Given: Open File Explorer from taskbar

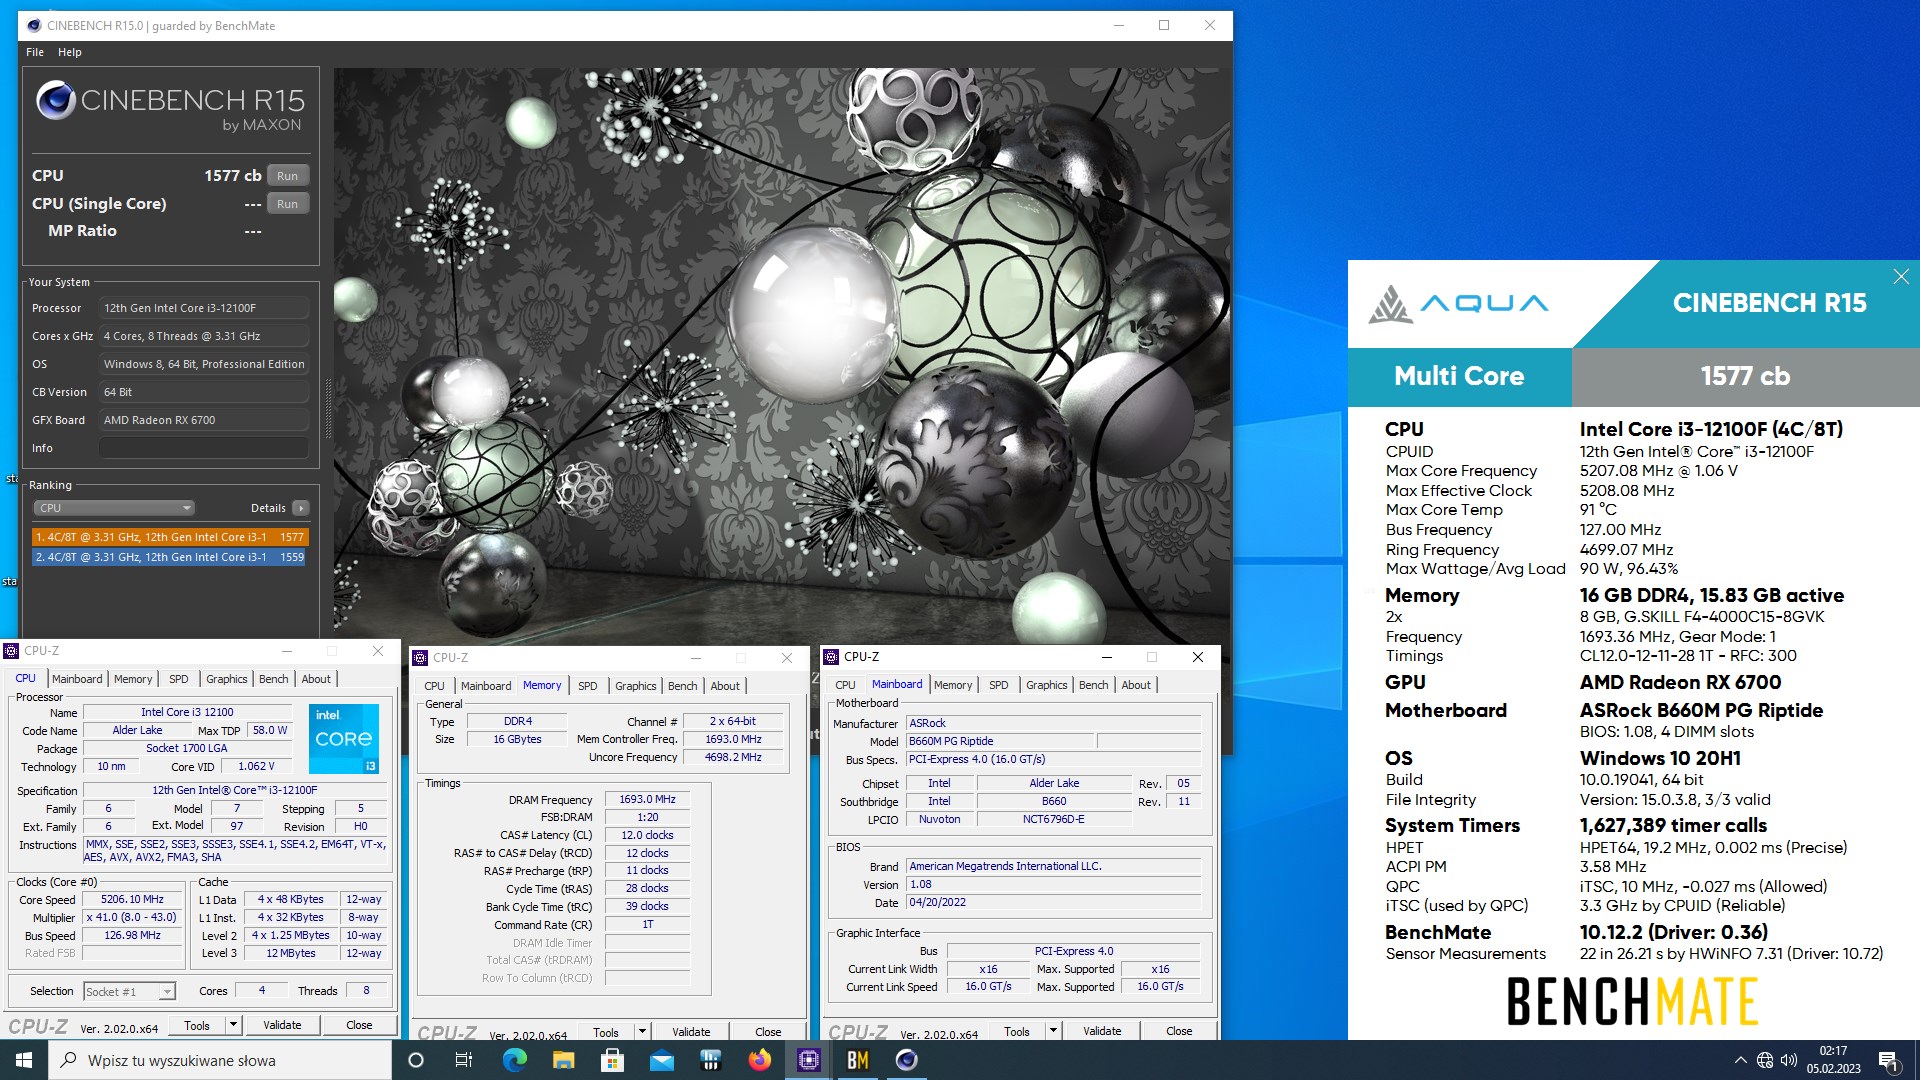Looking at the screenshot, I should (x=563, y=1060).
